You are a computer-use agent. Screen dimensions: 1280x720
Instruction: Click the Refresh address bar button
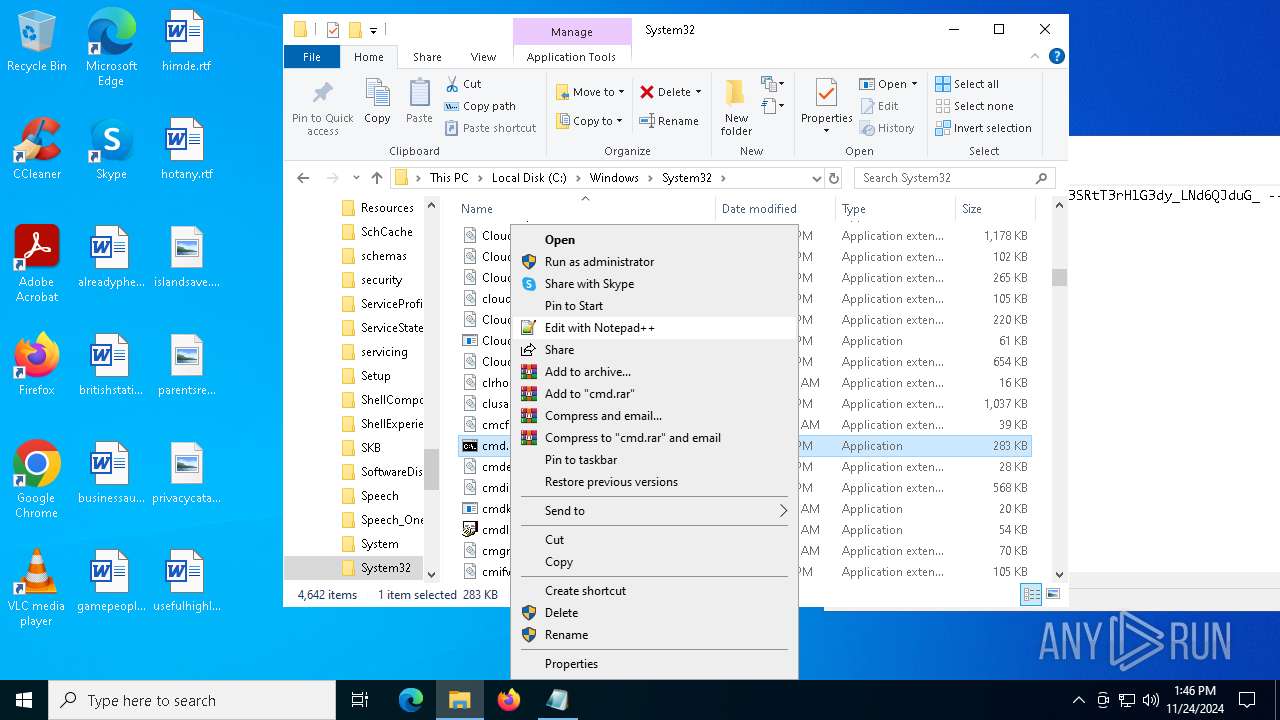[834, 178]
